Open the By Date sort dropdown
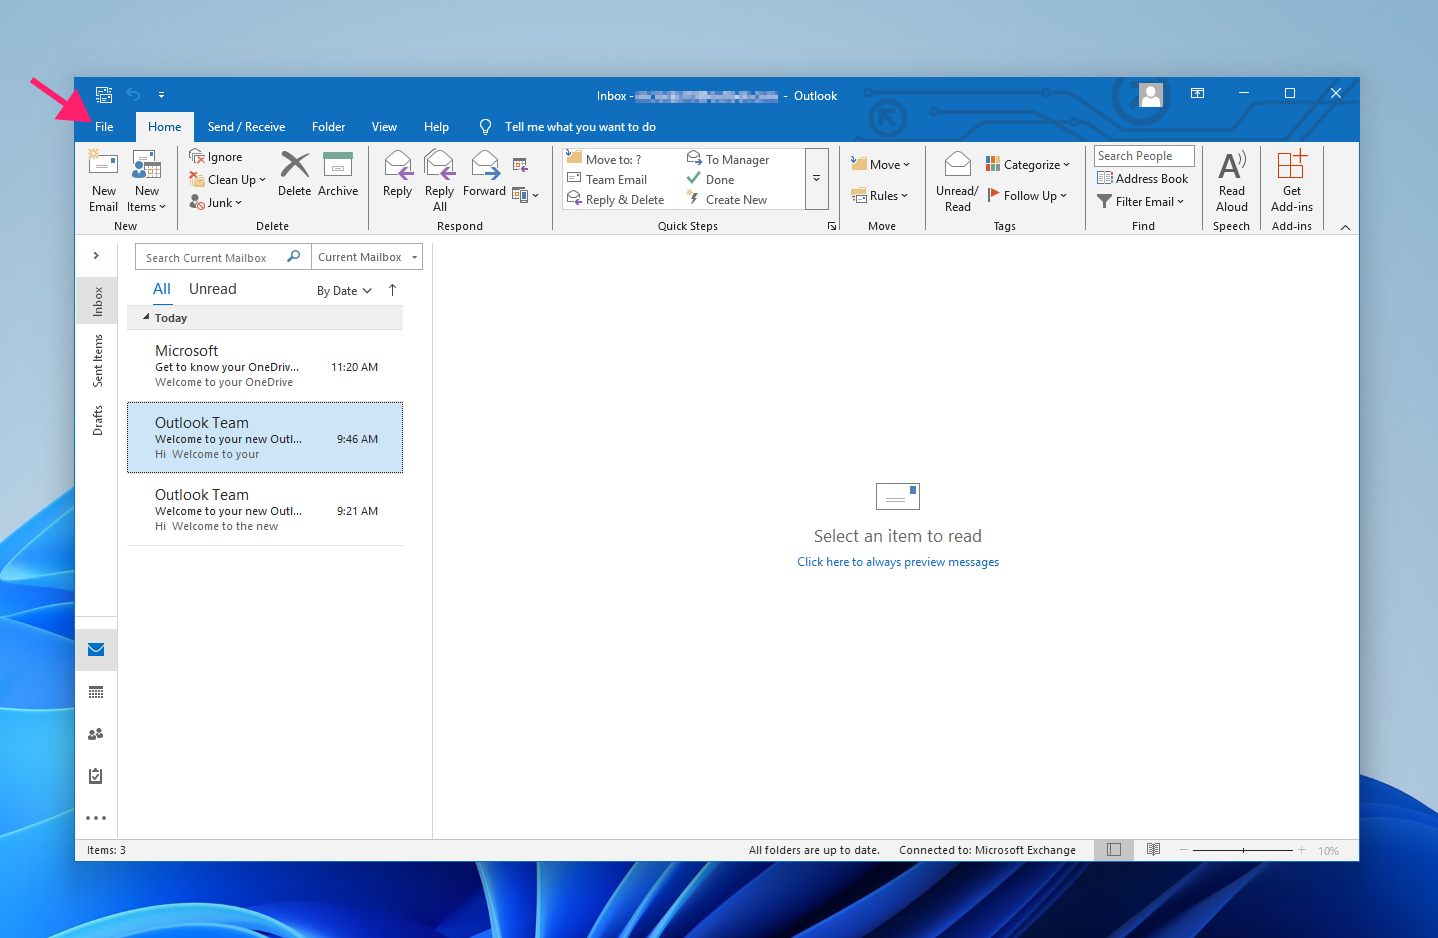This screenshot has height=938, width=1438. click(x=344, y=291)
